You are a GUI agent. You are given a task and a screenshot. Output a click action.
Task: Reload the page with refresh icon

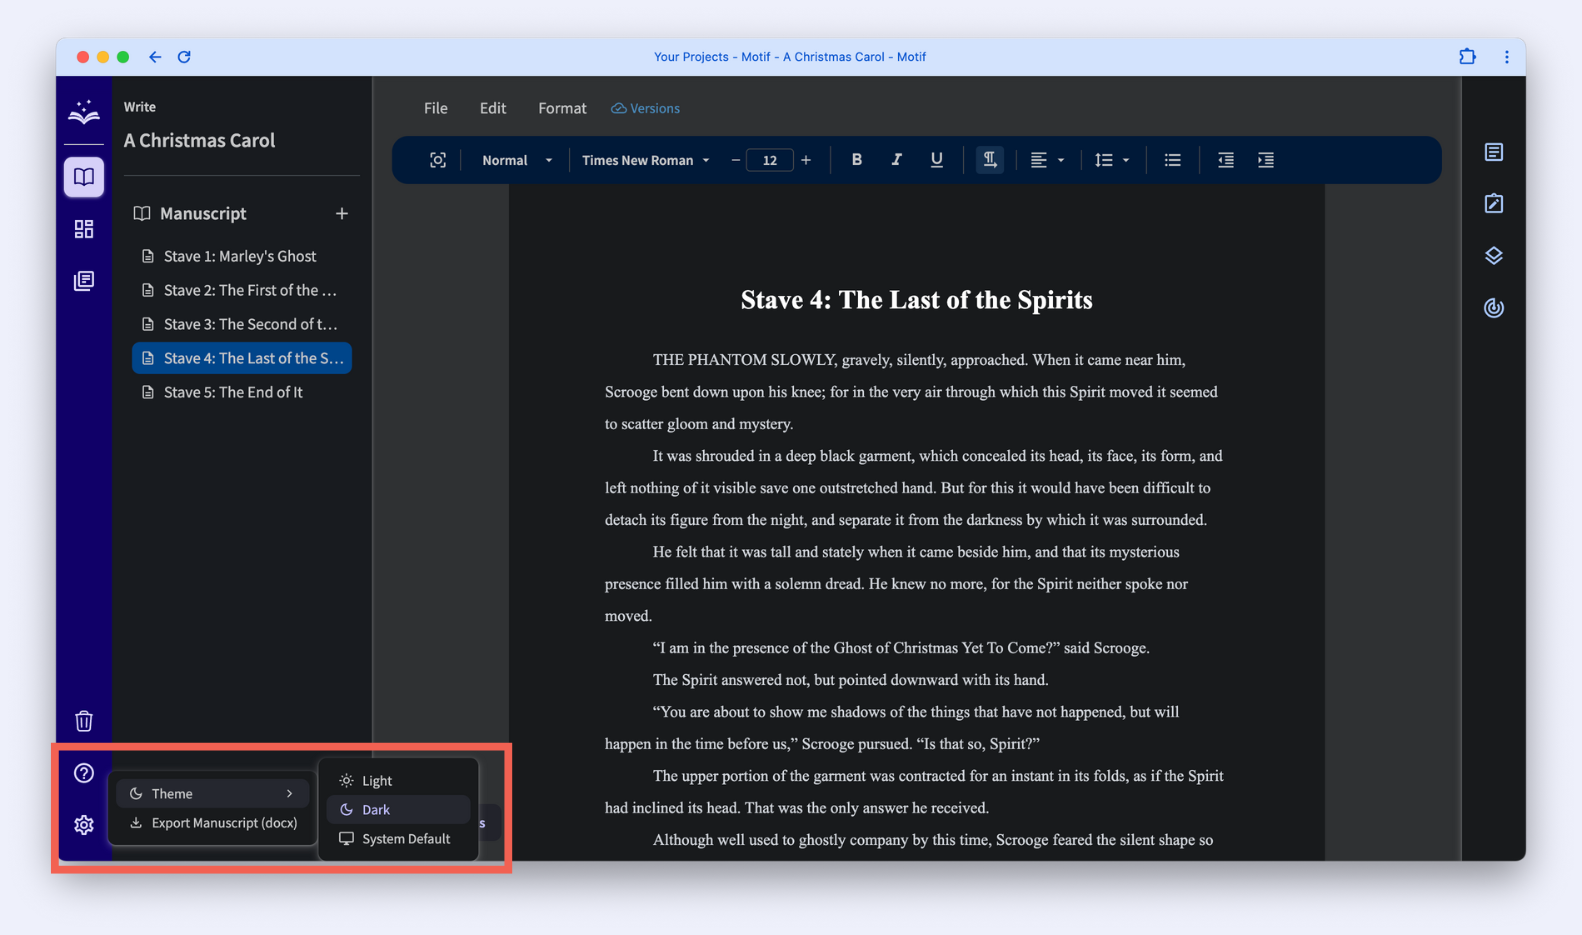pos(184,57)
